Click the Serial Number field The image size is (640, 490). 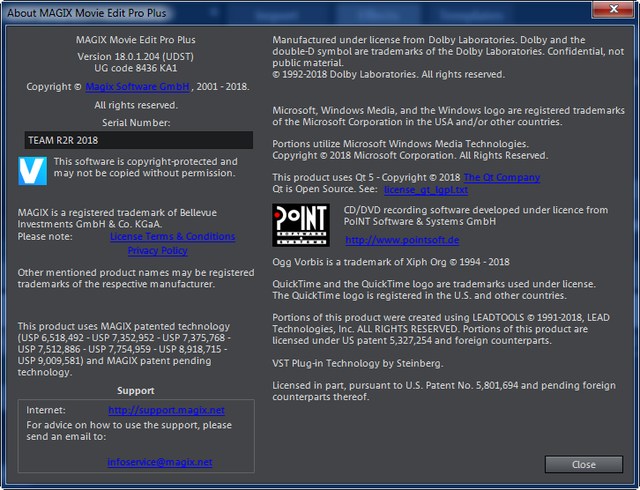(x=139, y=140)
